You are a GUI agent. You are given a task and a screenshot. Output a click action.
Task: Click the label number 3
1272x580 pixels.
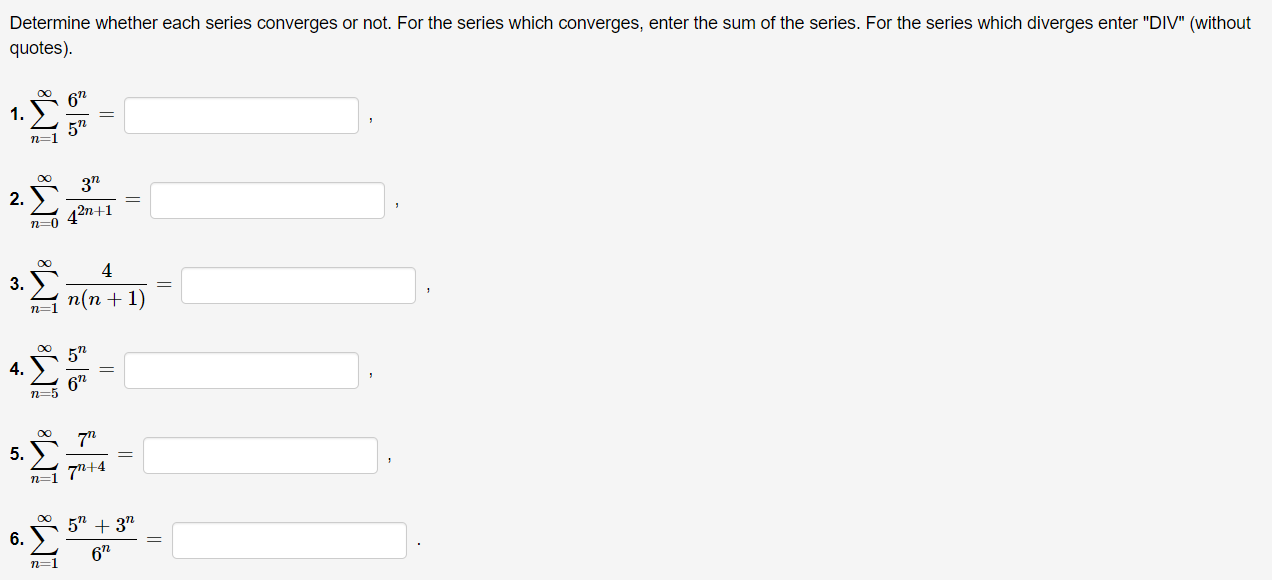15,284
